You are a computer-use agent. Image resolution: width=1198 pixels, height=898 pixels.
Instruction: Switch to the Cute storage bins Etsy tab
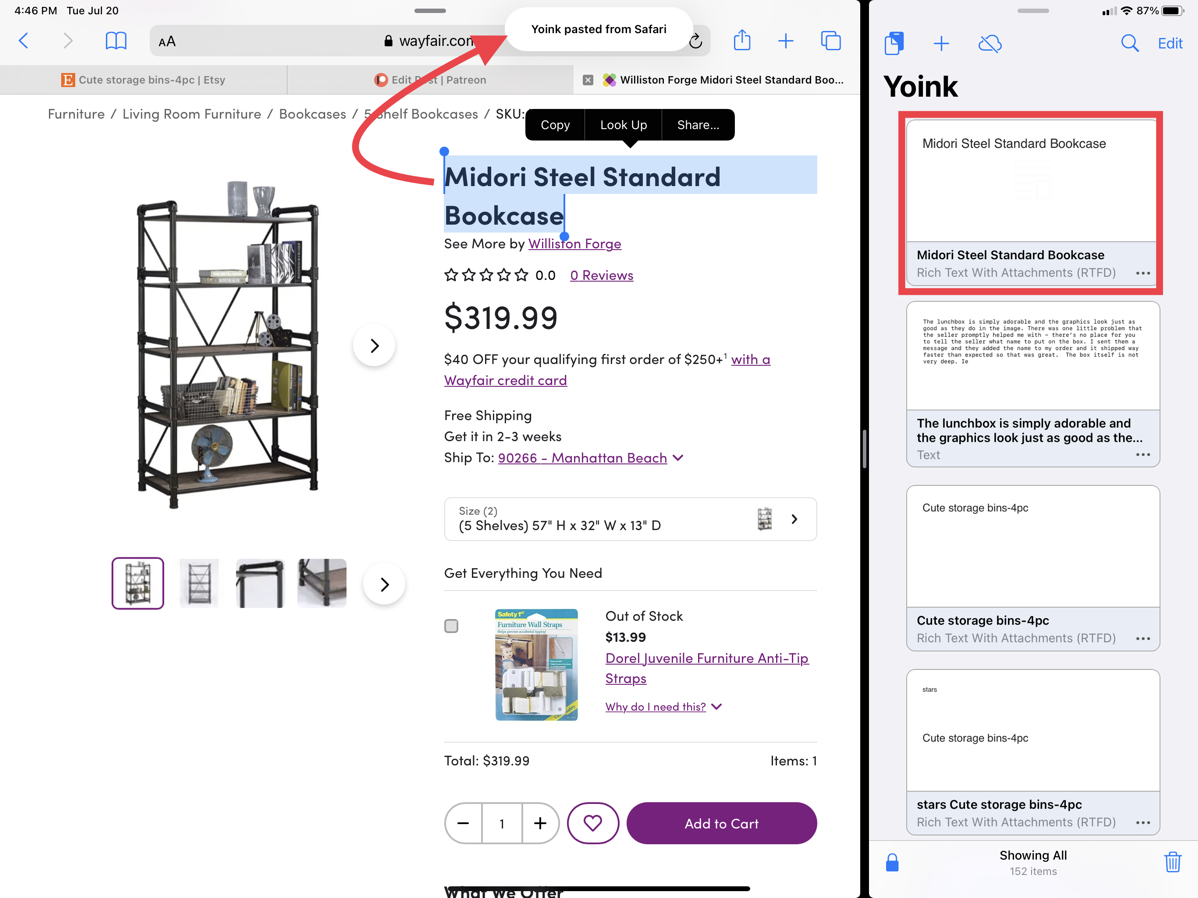(144, 80)
